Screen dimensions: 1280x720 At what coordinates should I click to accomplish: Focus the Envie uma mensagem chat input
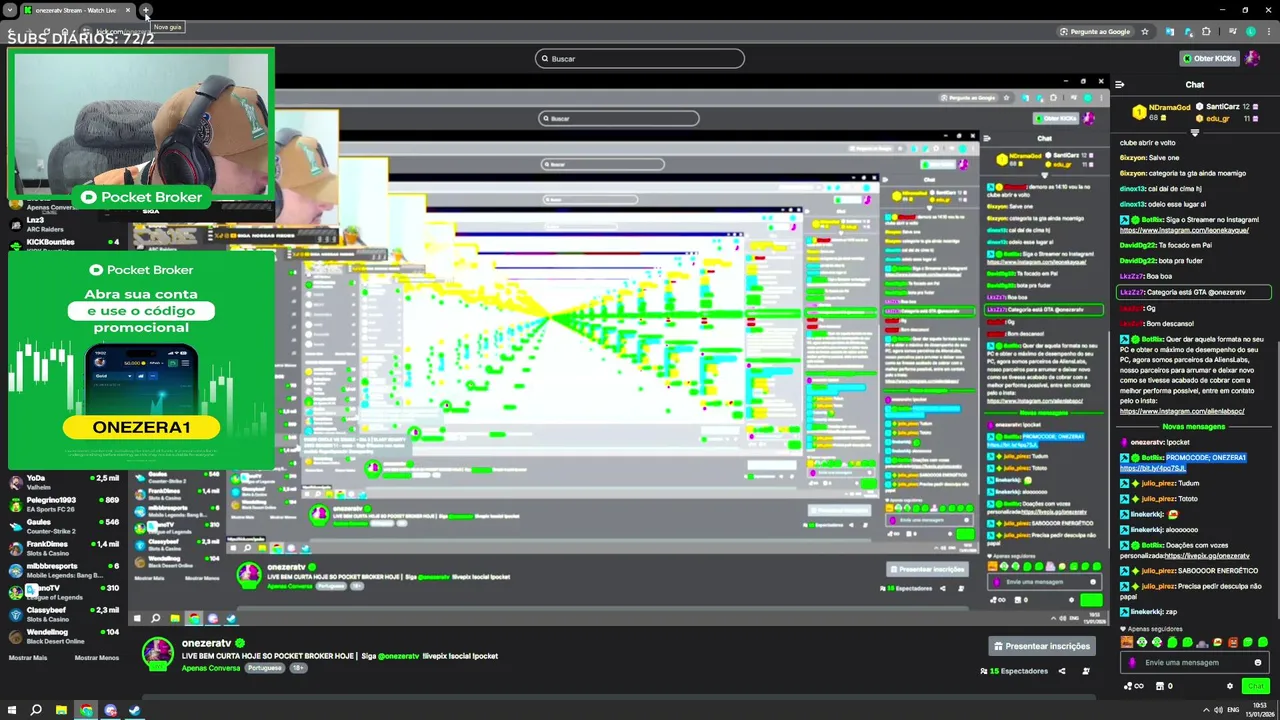pyautogui.click(x=1194, y=662)
